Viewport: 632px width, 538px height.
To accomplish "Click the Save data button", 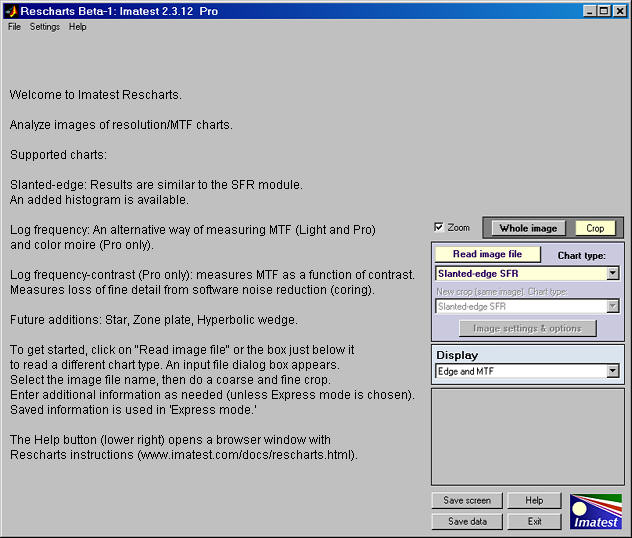I will (467, 521).
